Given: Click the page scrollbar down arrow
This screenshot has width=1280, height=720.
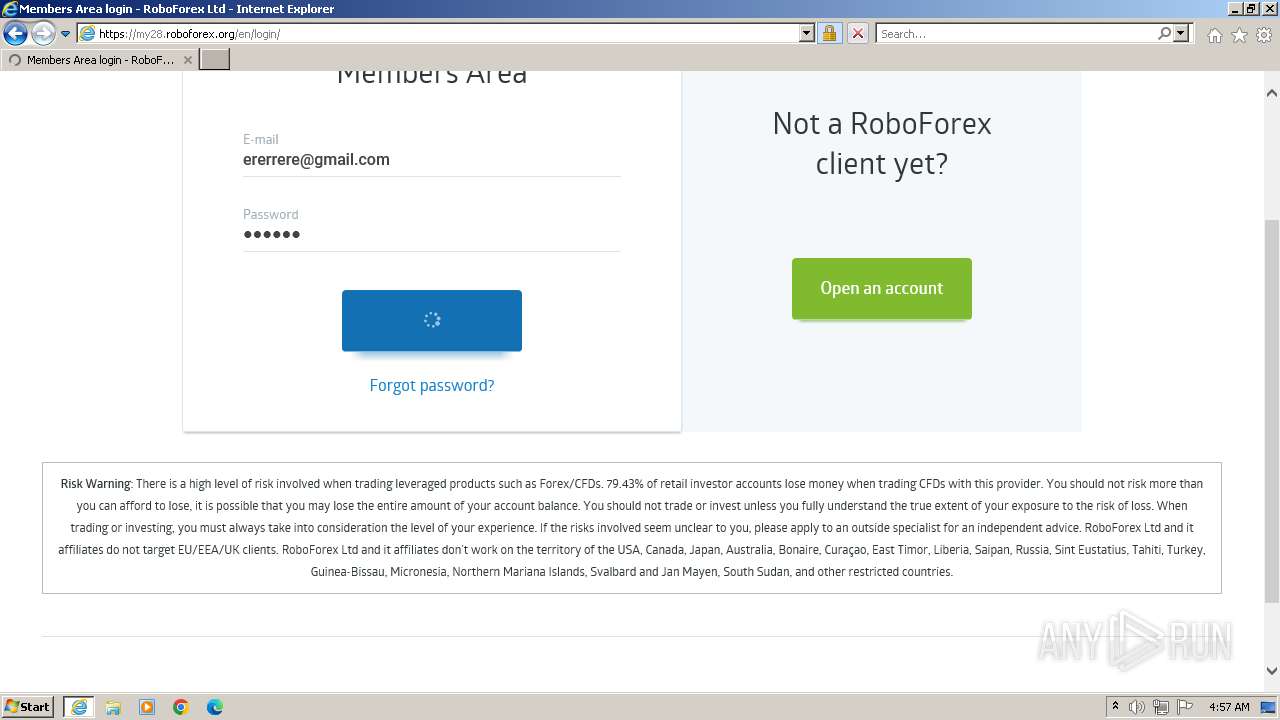Looking at the screenshot, I should point(1272,671).
